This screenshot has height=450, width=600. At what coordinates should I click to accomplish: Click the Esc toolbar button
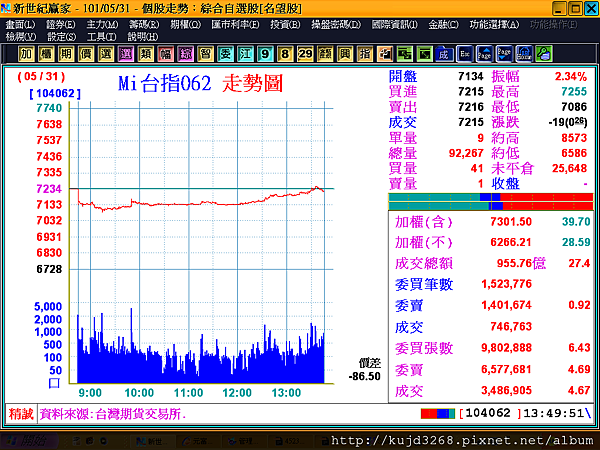pyautogui.click(x=465, y=54)
